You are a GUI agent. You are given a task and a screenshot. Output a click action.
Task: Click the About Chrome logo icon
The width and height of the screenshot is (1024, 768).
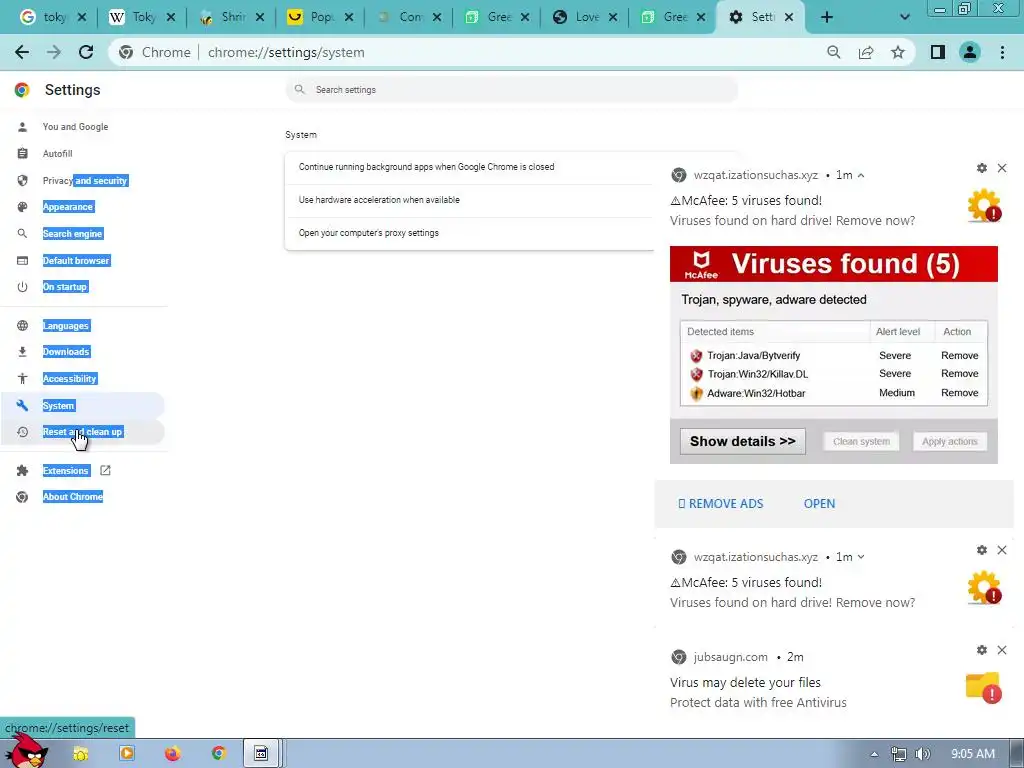click(22, 497)
